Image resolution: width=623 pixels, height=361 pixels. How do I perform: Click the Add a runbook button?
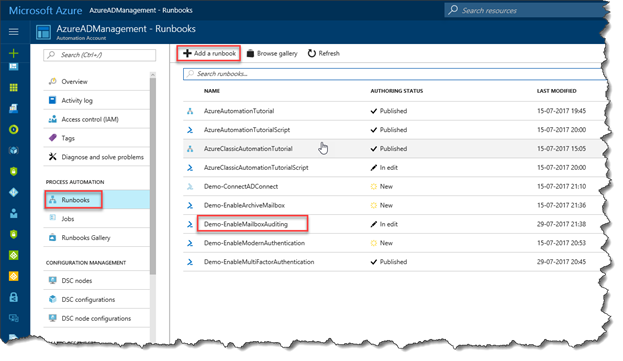pyautogui.click(x=209, y=53)
